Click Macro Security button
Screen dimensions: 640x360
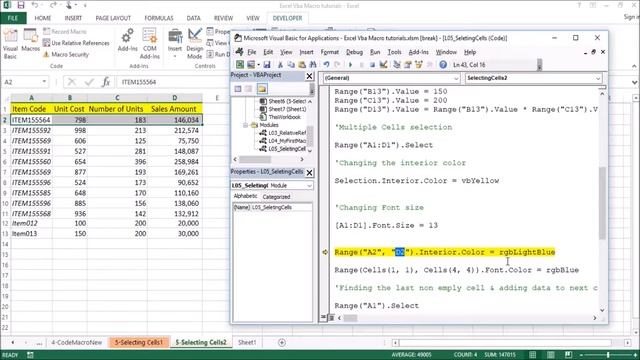pos(66,54)
